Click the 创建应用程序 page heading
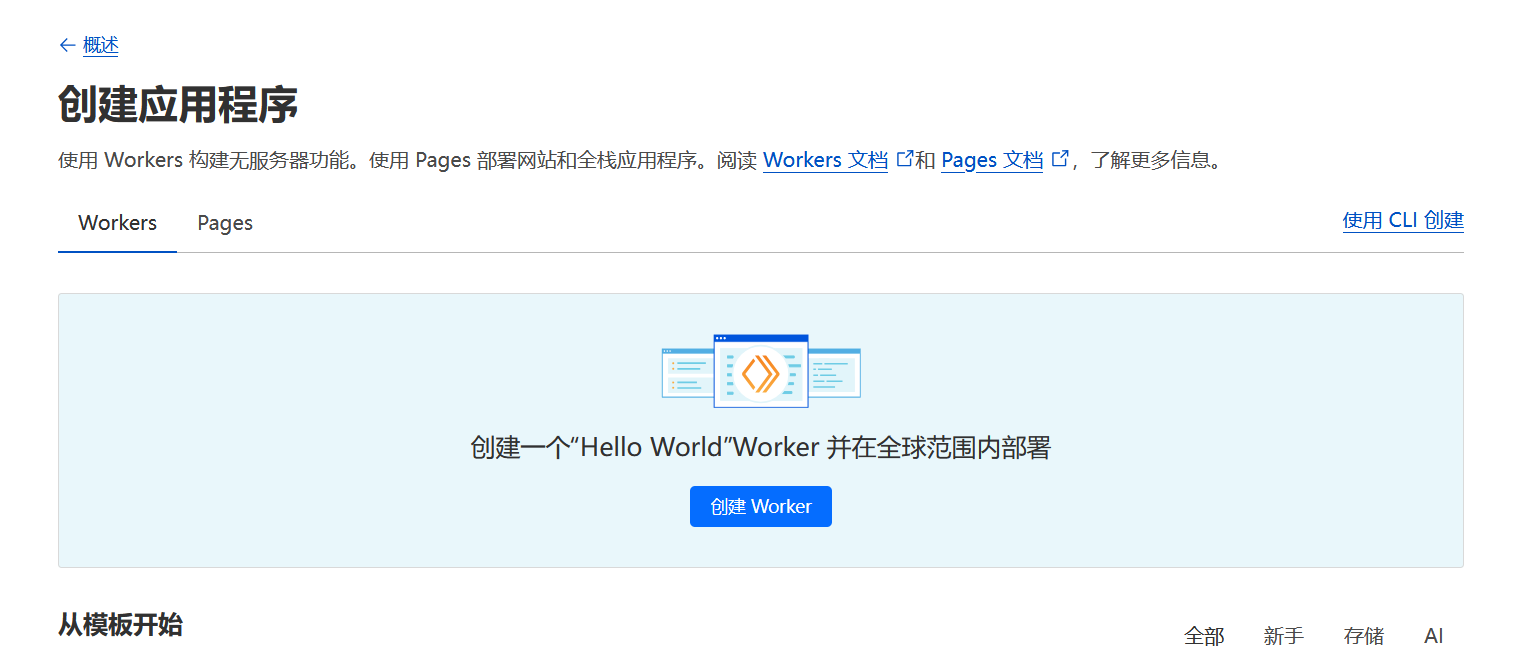1533x656 pixels. pos(178,104)
